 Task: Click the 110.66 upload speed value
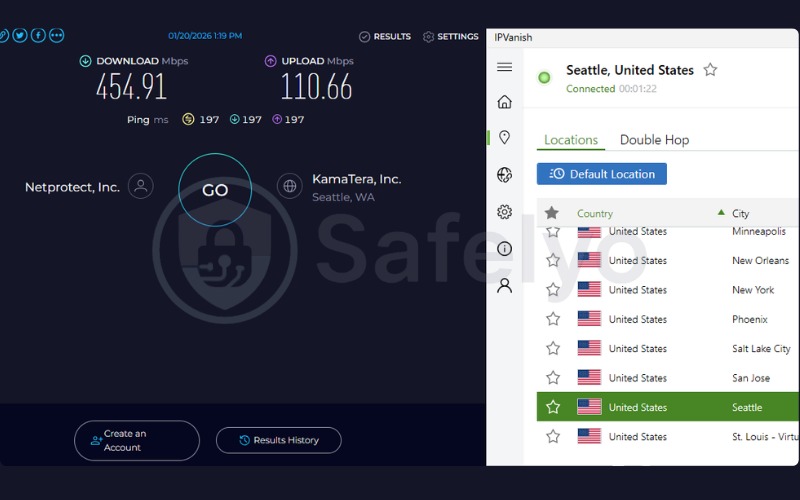point(316,86)
